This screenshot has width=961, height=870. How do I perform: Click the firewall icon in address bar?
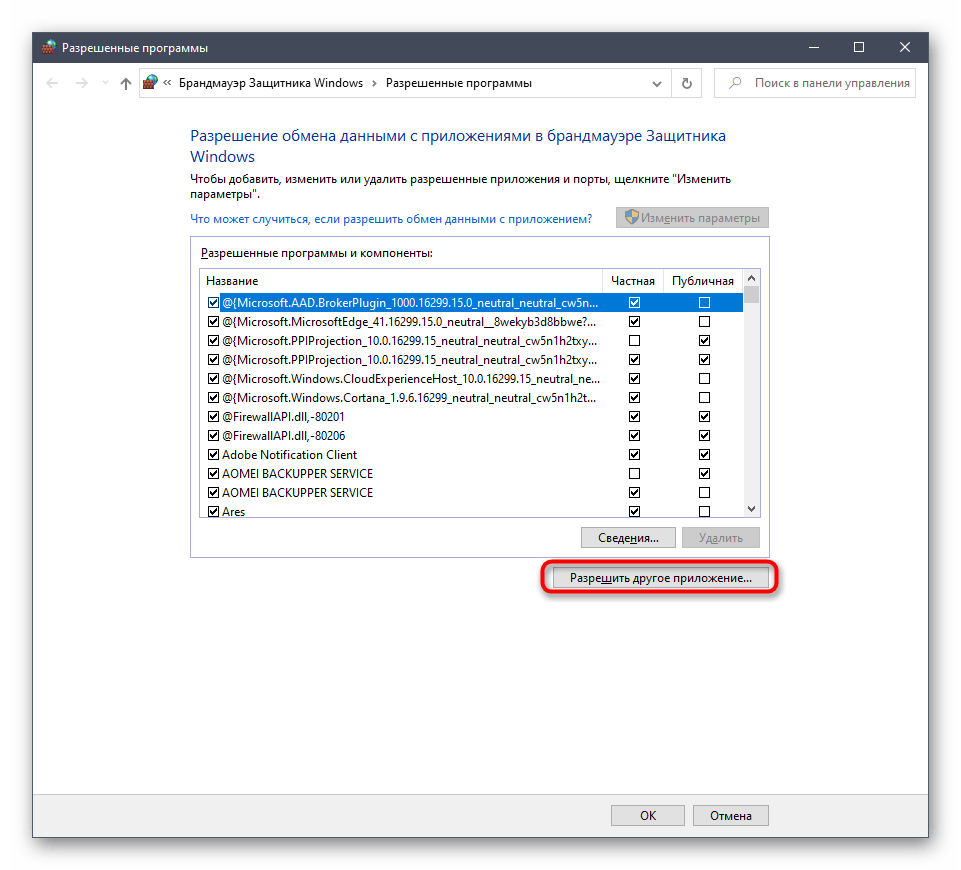[150, 84]
